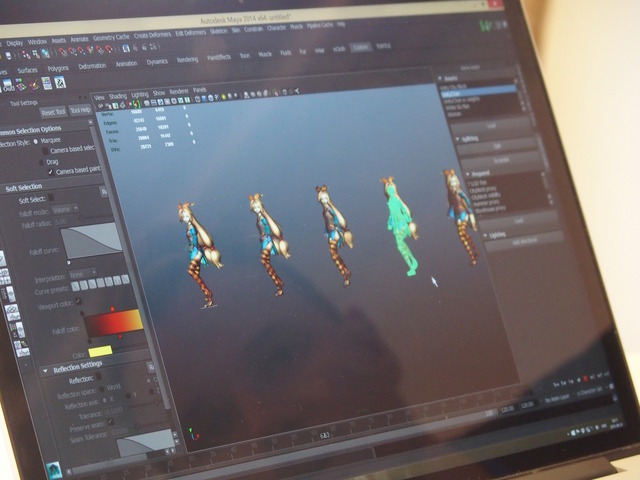Click the current frame marker 6.83 on timeline
The width and height of the screenshot is (640, 480).
point(324,436)
